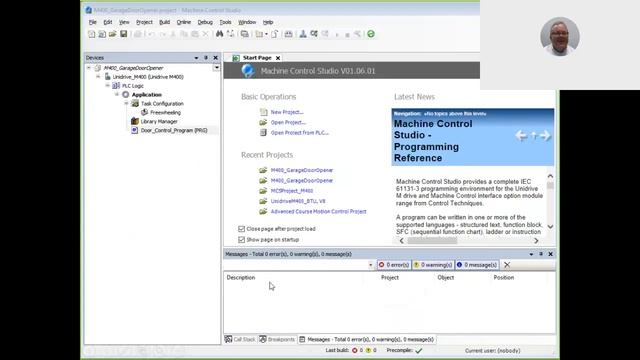Click the news vertical scrollbar thumb

coord(550,185)
